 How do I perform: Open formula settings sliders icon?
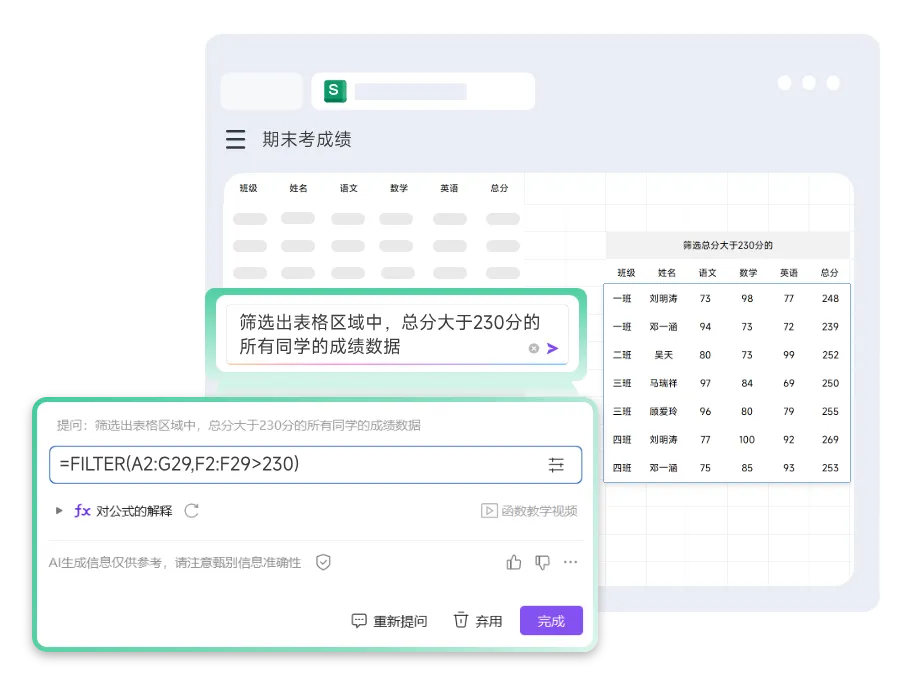556,465
